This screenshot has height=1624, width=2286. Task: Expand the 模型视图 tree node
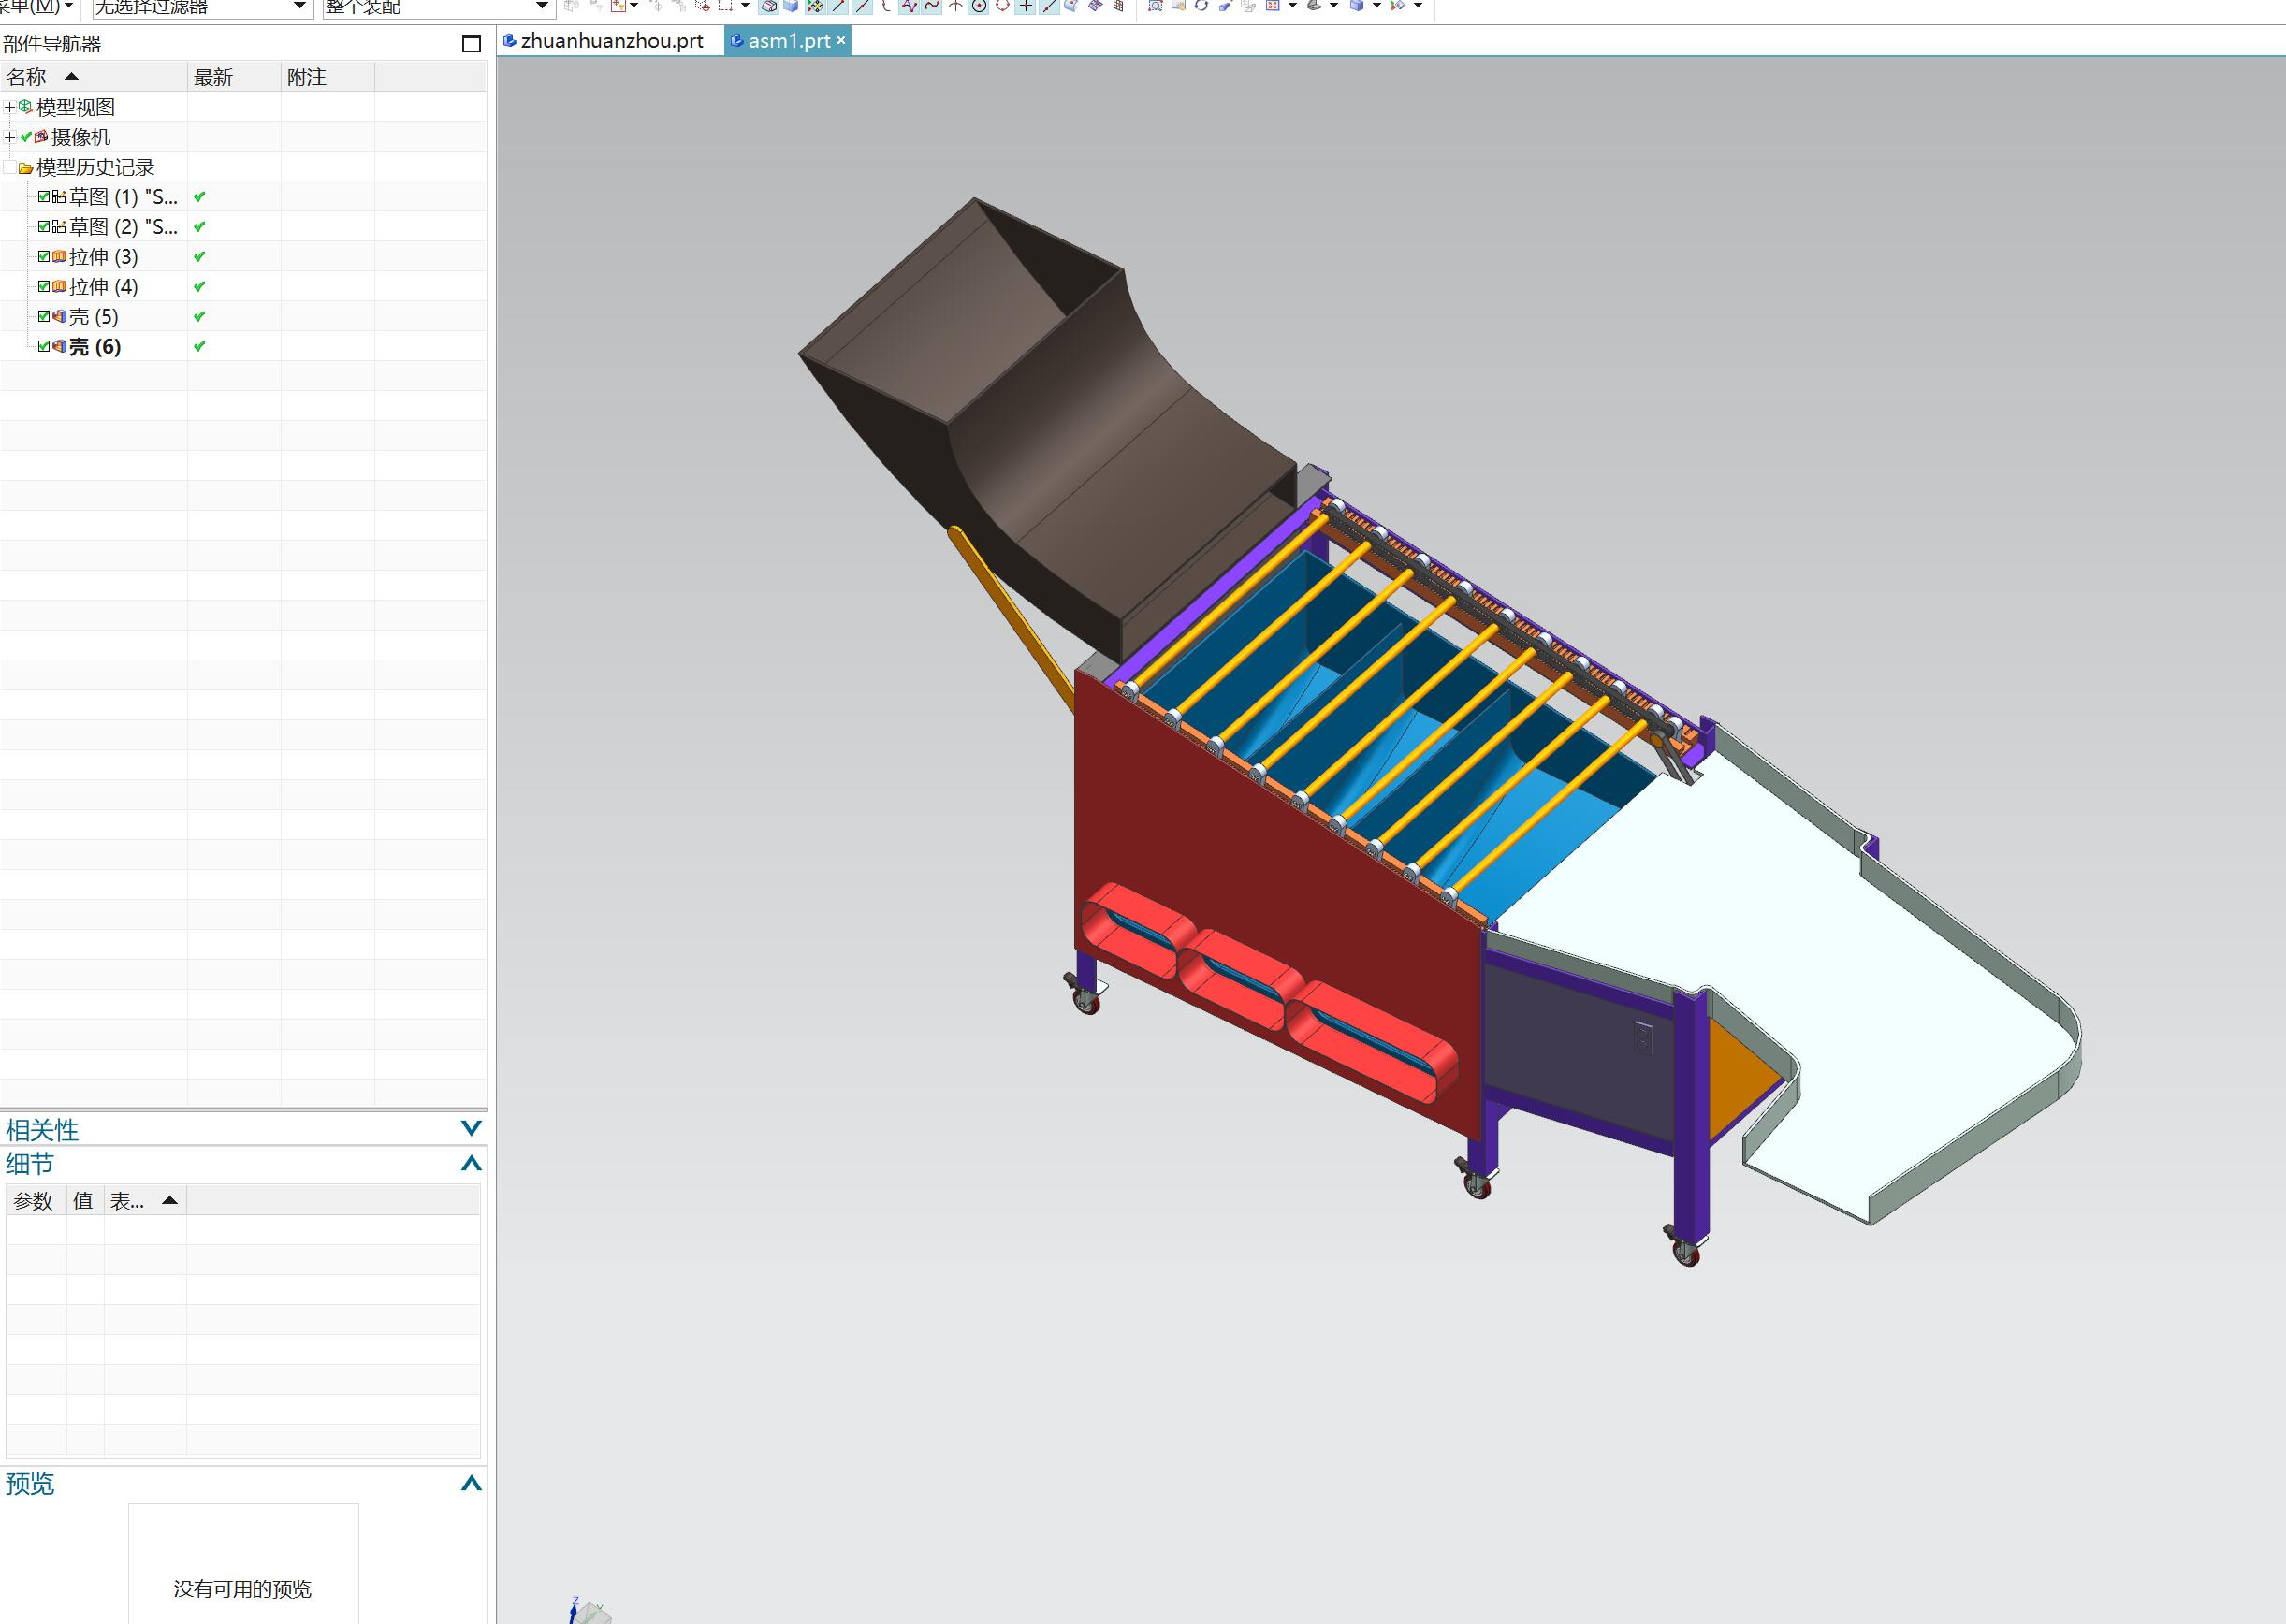[9, 107]
